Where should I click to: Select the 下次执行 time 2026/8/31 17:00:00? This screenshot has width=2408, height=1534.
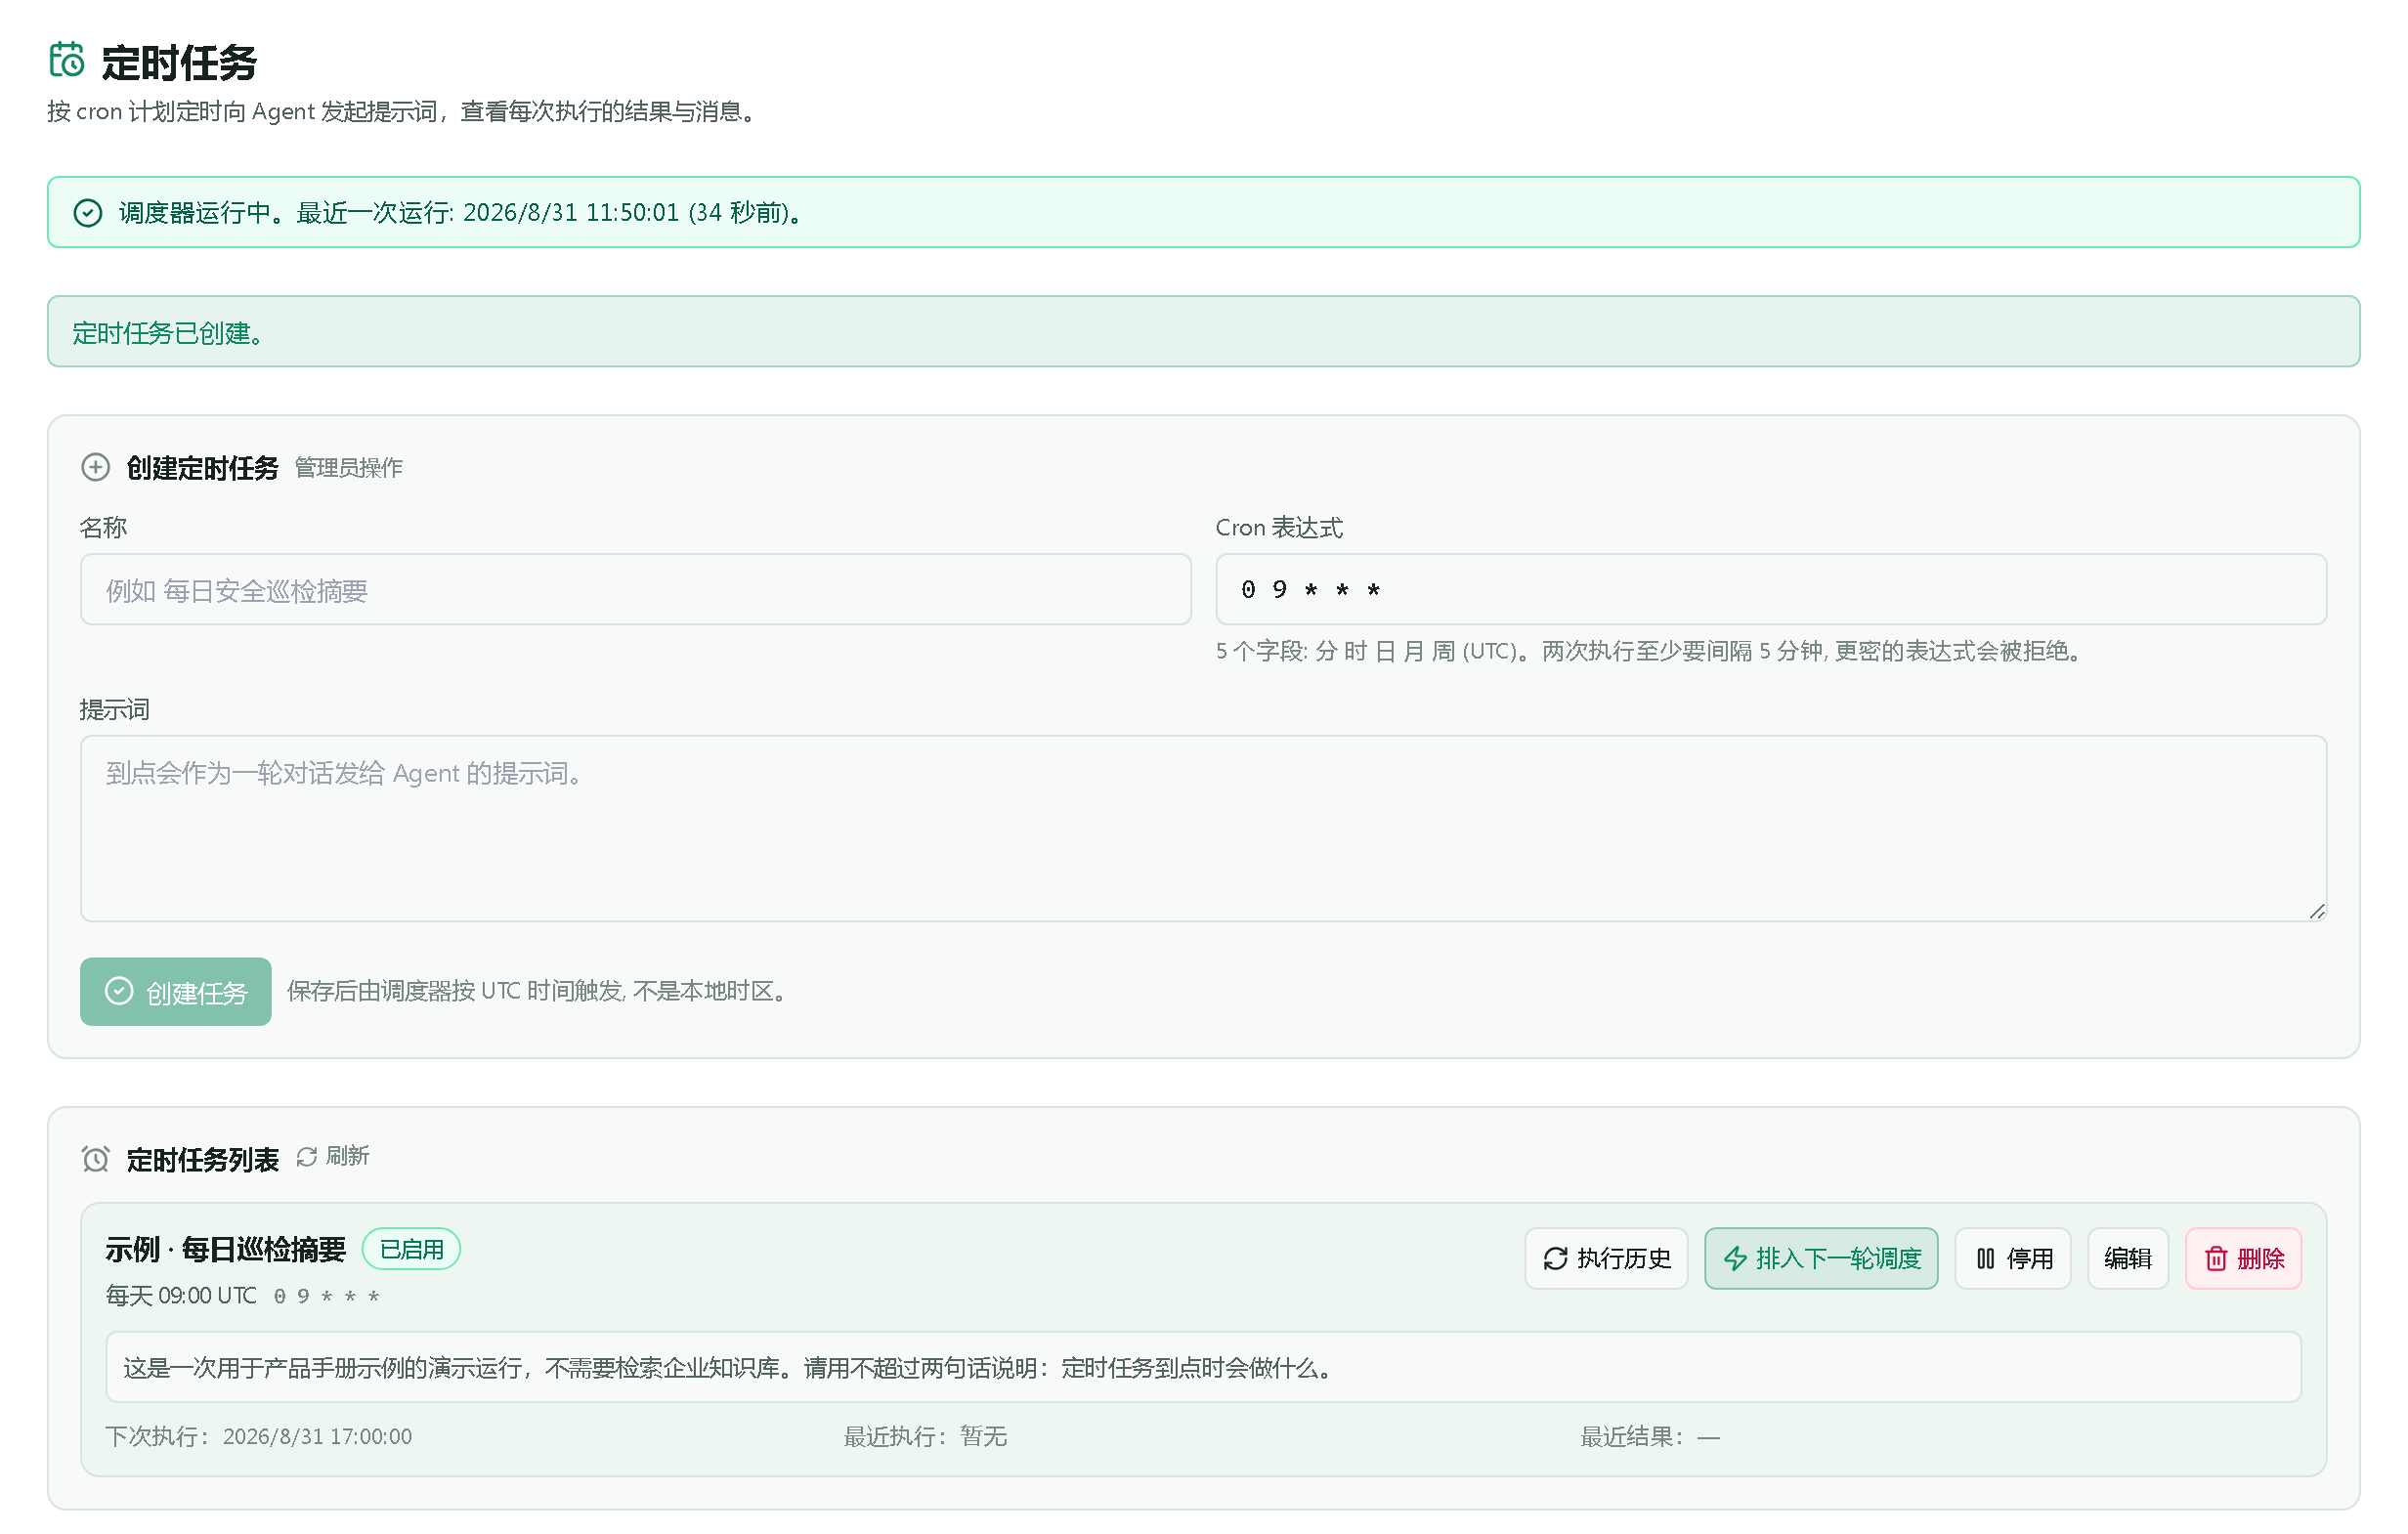[317, 1436]
